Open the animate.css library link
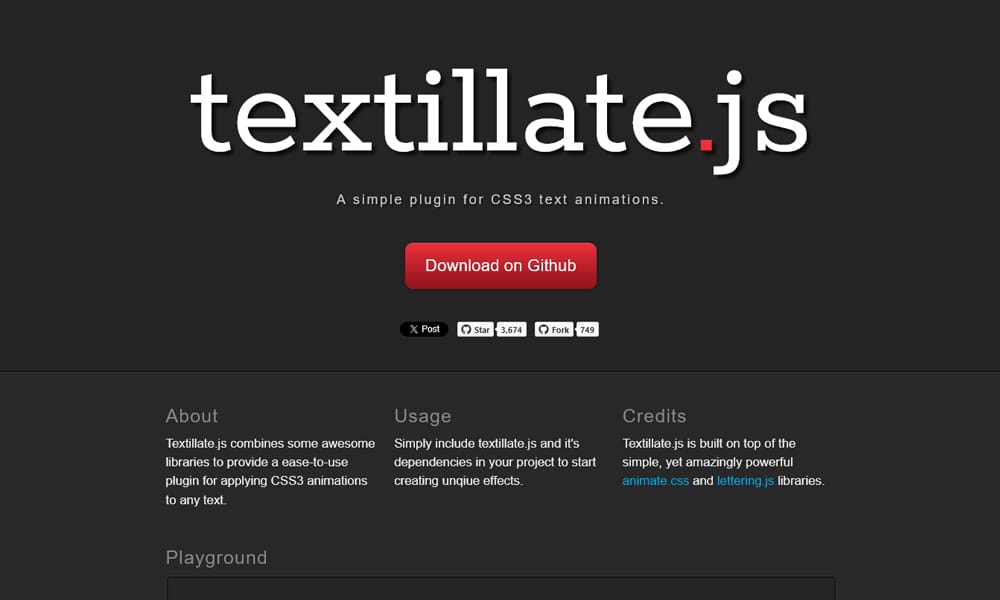Screen dimensions: 1000x600 (x=656, y=479)
